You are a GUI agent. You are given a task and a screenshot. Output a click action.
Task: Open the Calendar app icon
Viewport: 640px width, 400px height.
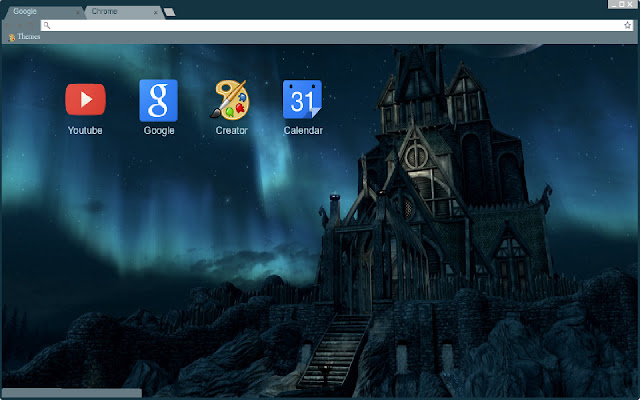(x=302, y=100)
